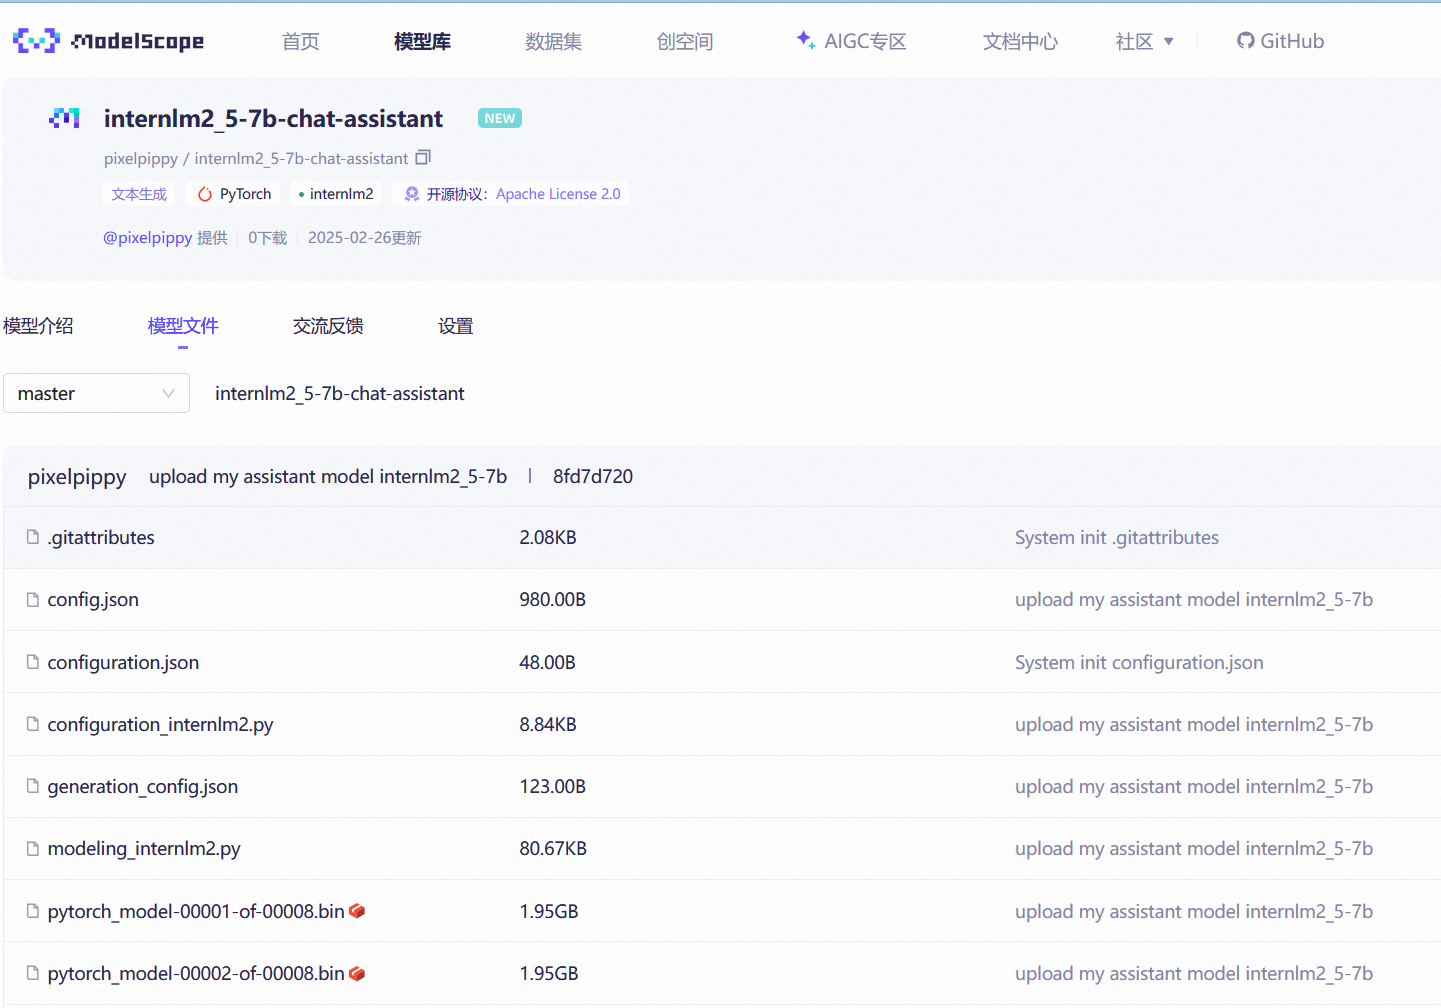Viewport: 1441px width, 1008px height.
Task: Click the NEW badge beside model title
Action: coord(500,118)
